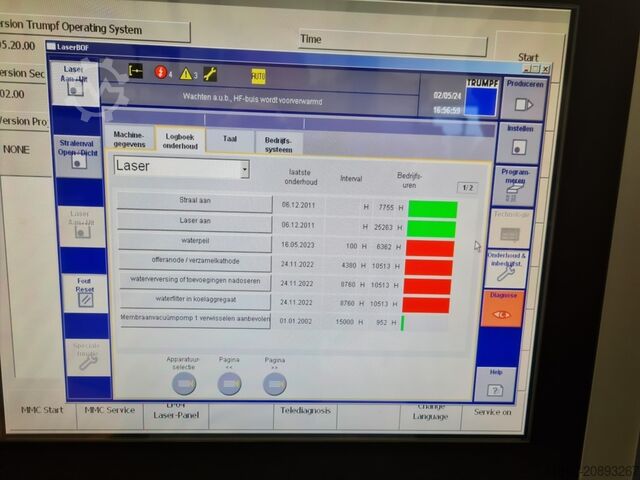This screenshot has width=640, height=480.
Task: Switch to Machine-gegevens tab
Action: 129,139
